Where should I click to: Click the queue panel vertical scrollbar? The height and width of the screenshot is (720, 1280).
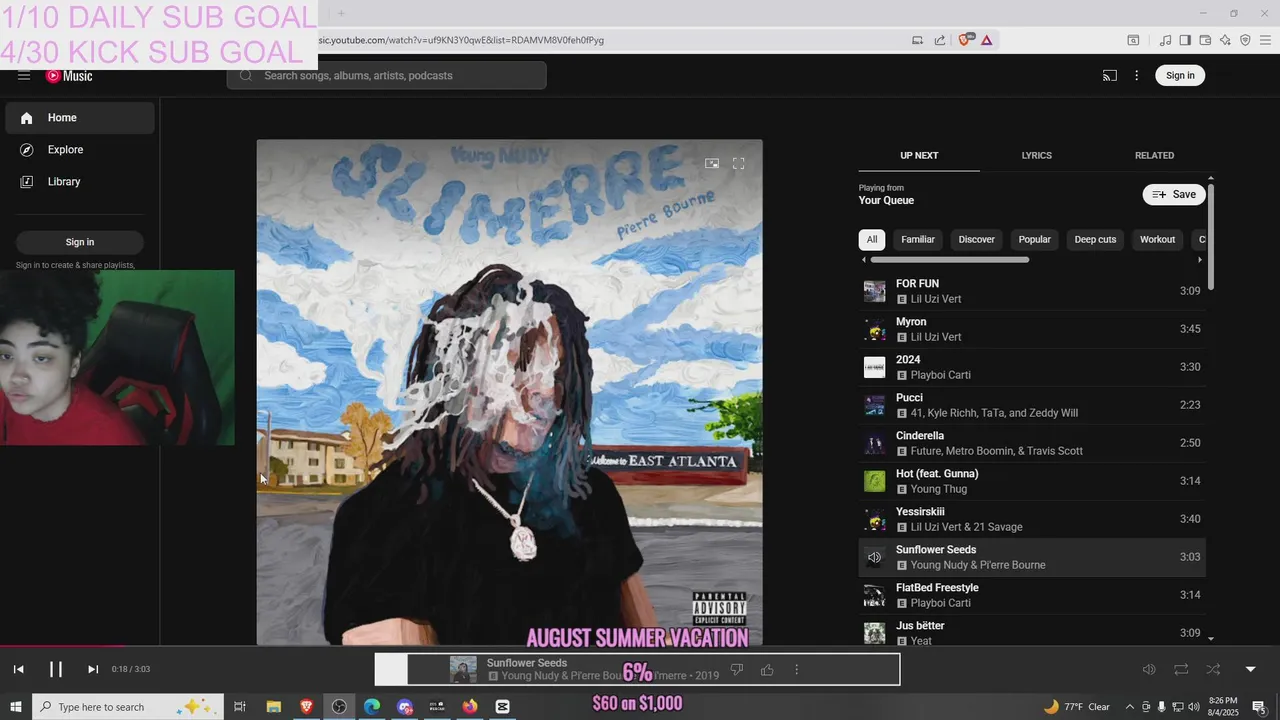pos(1211,236)
